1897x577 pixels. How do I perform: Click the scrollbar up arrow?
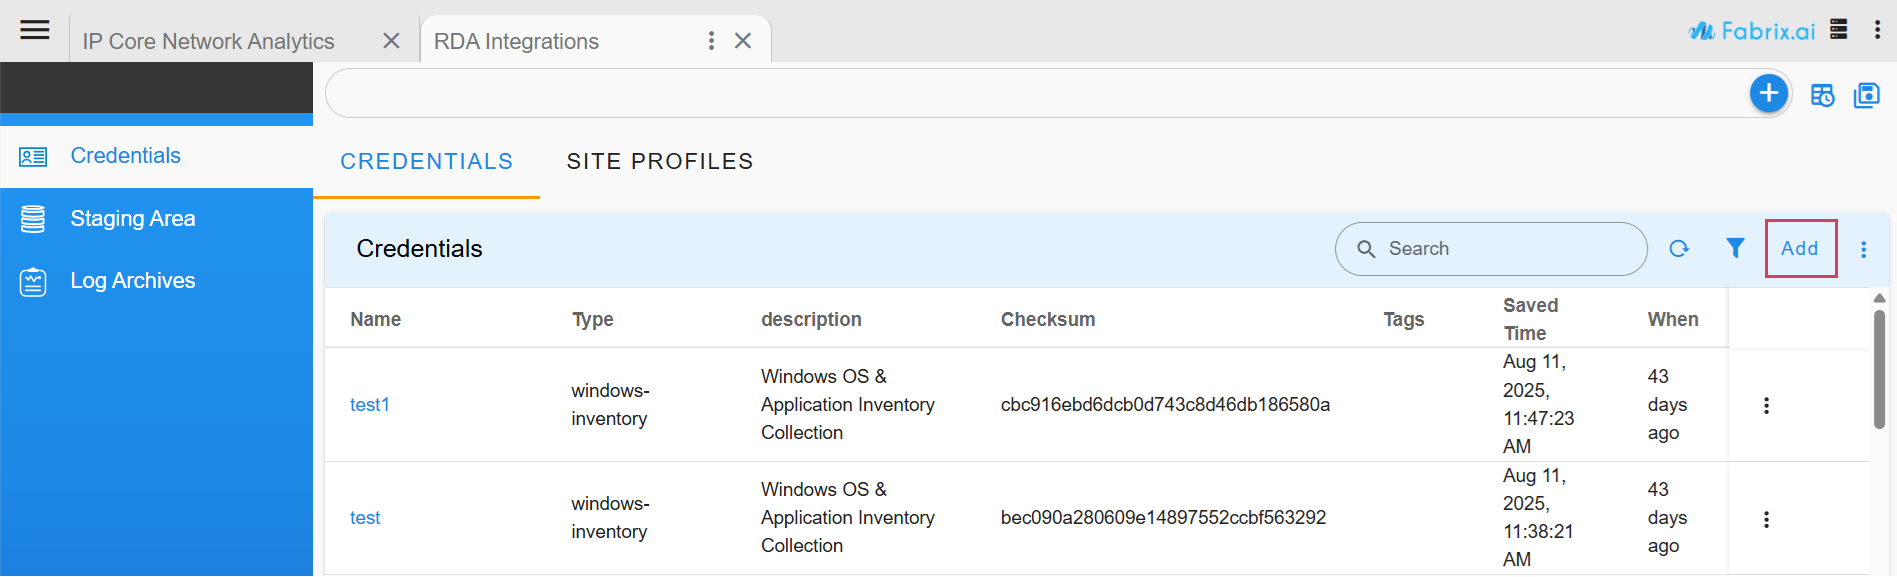[x=1879, y=298]
